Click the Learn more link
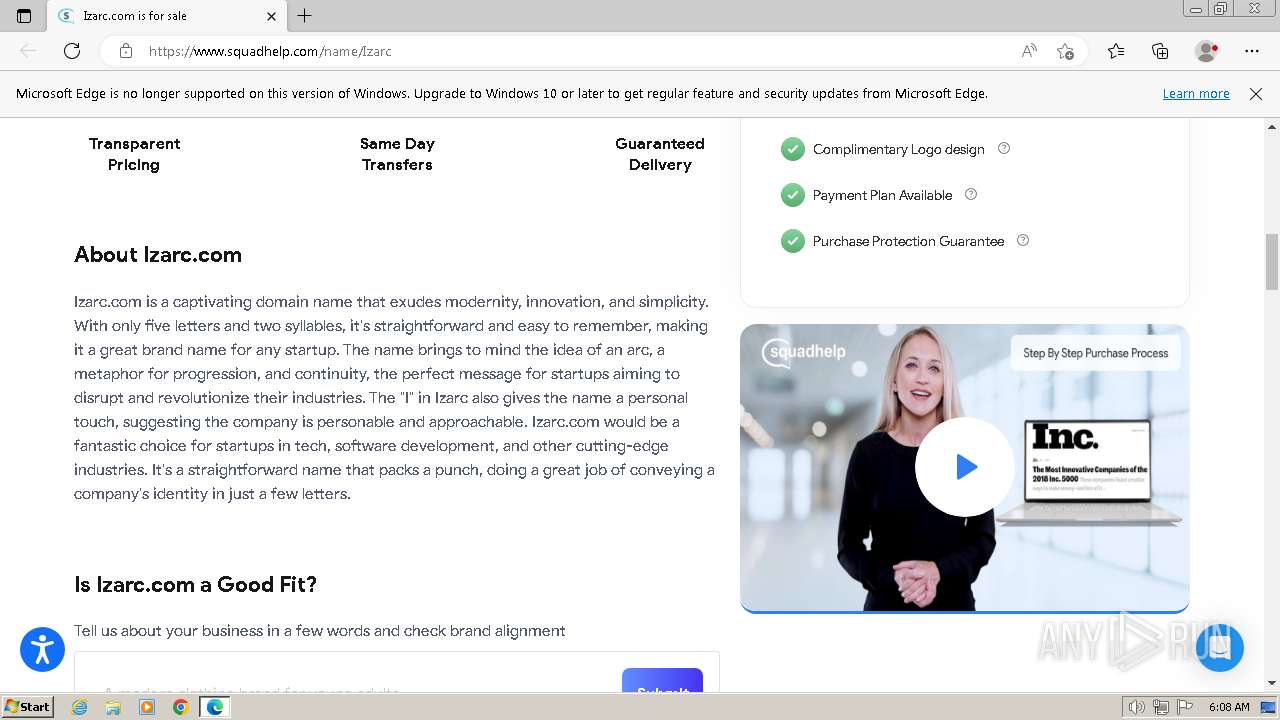The image size is (1280, 720). click(1196, 93)
